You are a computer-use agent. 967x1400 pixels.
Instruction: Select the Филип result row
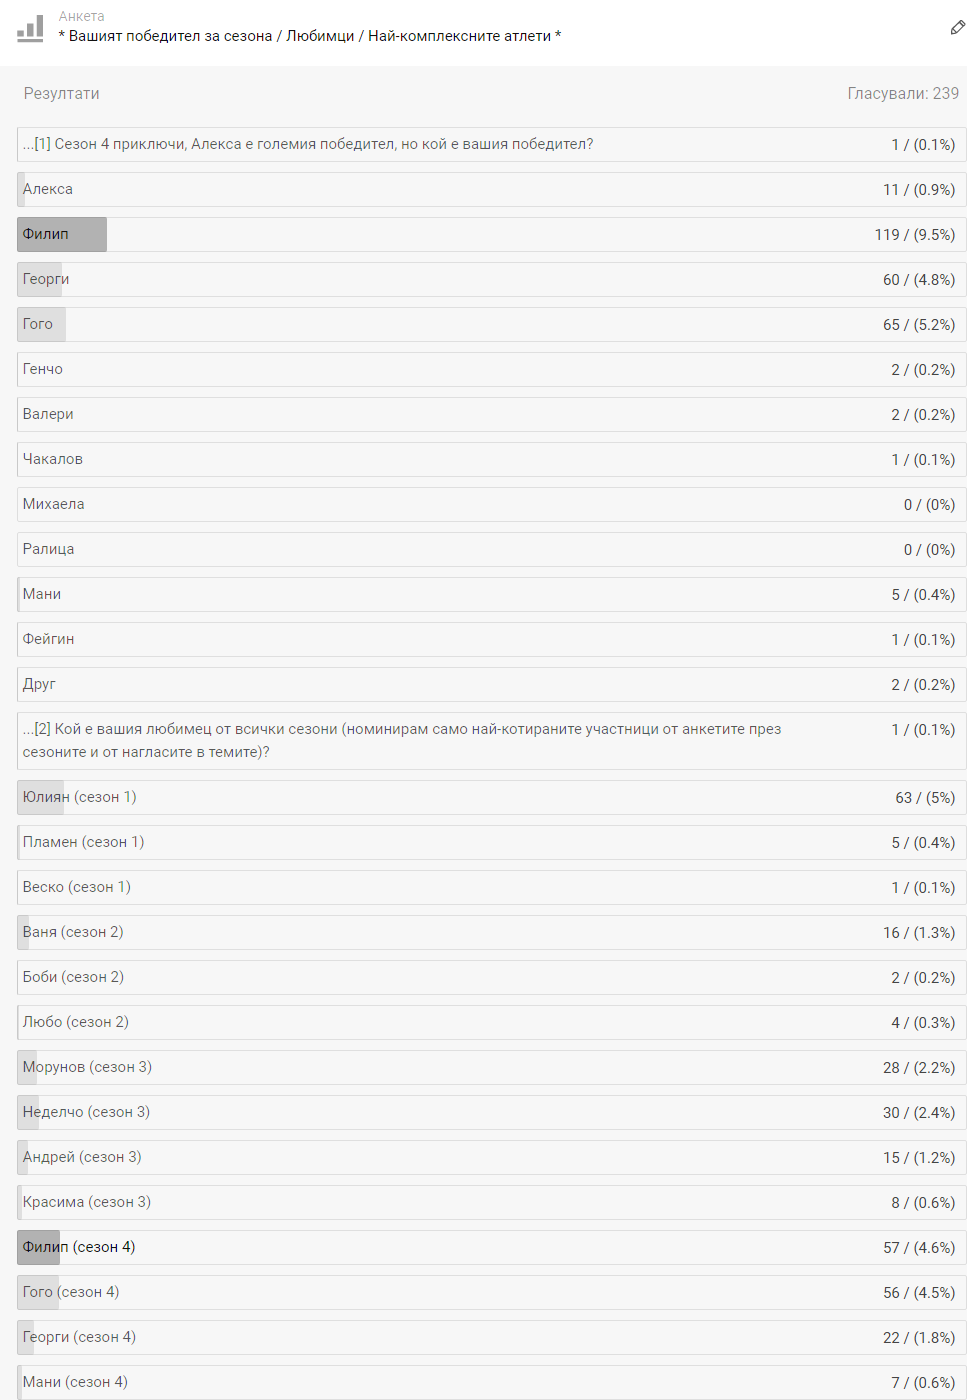pos(492,234)
